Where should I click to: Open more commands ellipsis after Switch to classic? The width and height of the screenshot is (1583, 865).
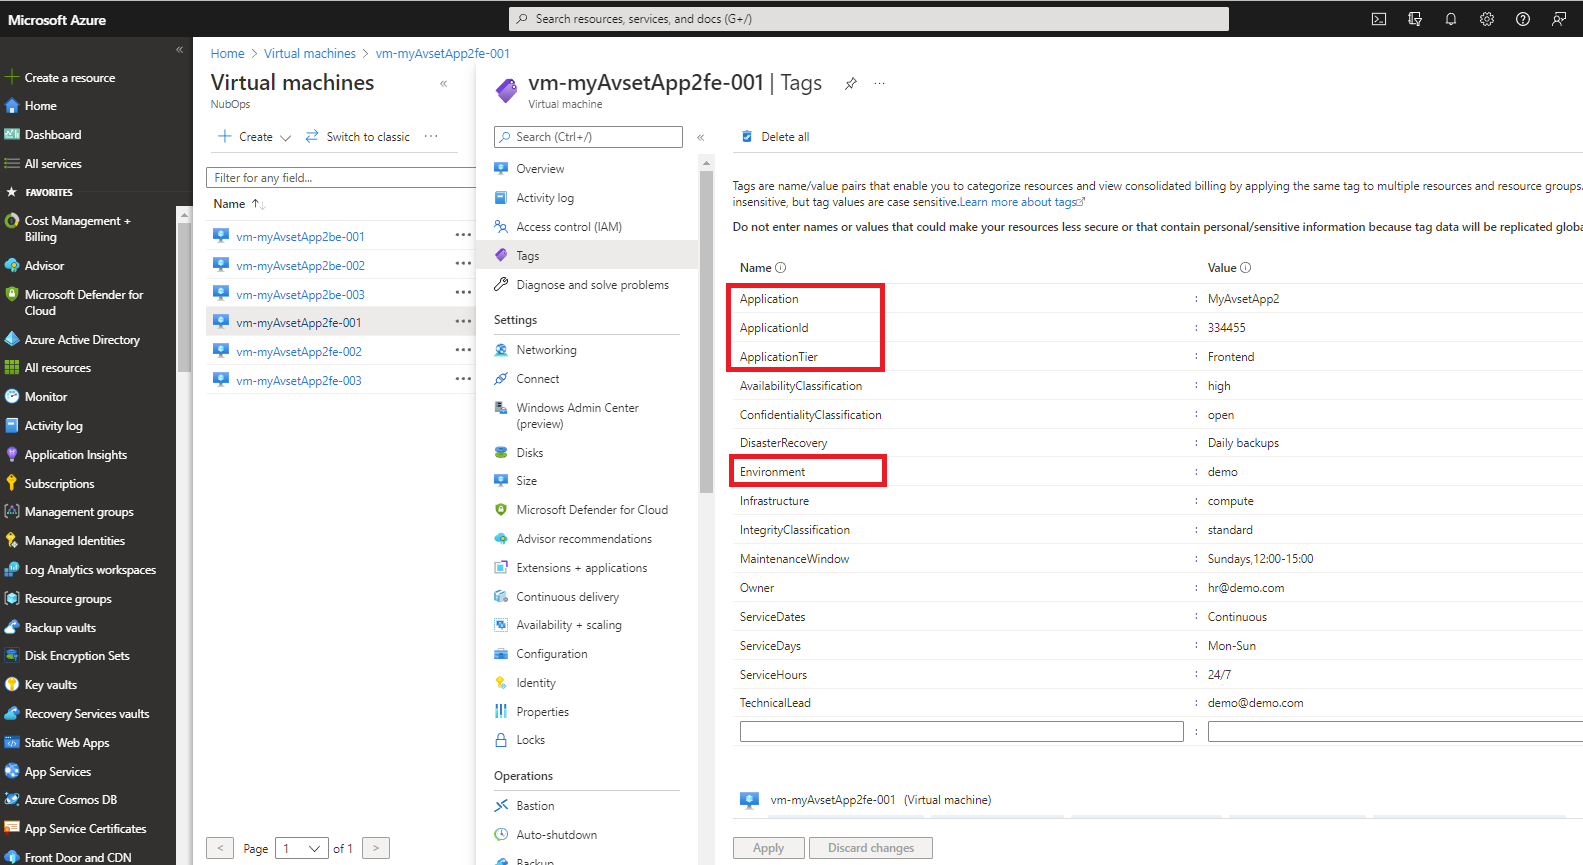[x=431, y=137]
